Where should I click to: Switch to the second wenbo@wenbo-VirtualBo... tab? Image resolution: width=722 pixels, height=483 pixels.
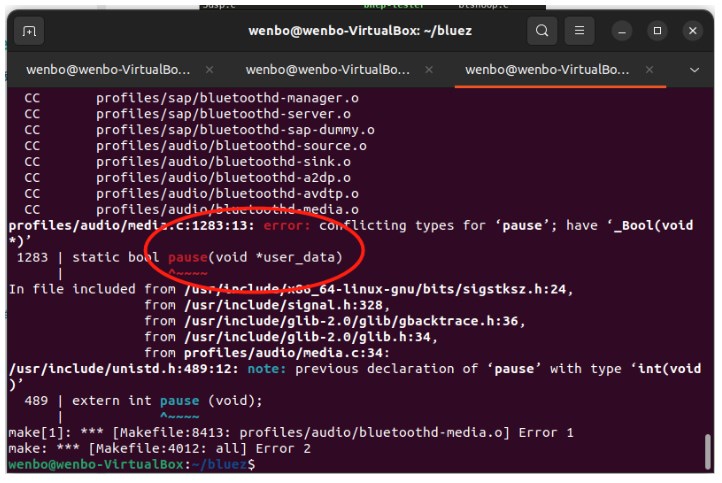(x=327, y=70)
